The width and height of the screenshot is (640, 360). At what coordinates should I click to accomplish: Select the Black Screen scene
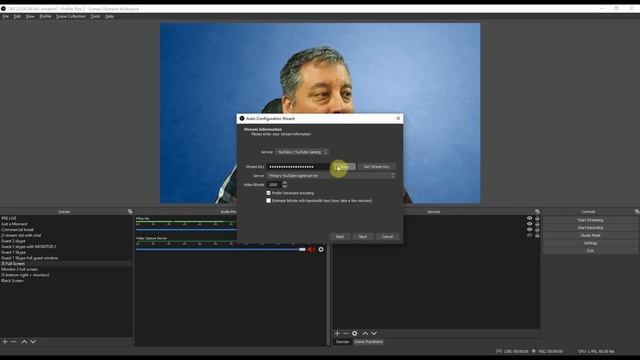point(66,281)
